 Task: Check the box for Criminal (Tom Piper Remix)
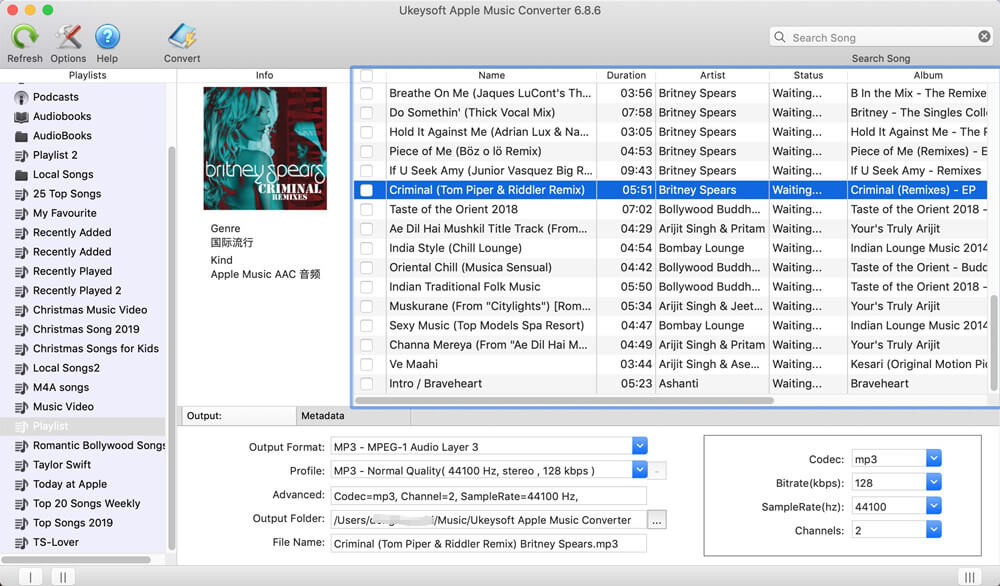366,189
